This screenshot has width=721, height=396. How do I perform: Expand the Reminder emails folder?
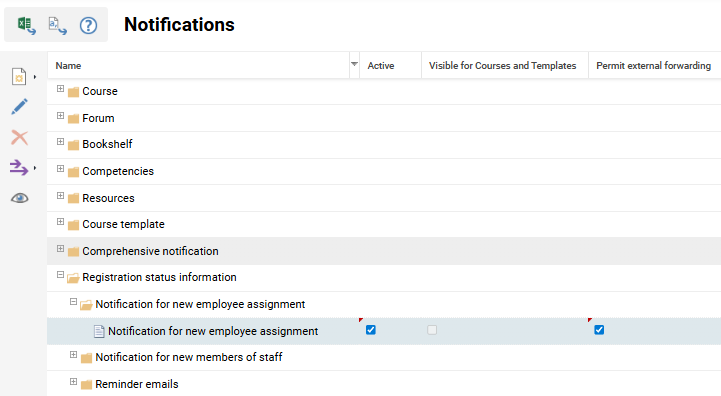tap(73, 382)
